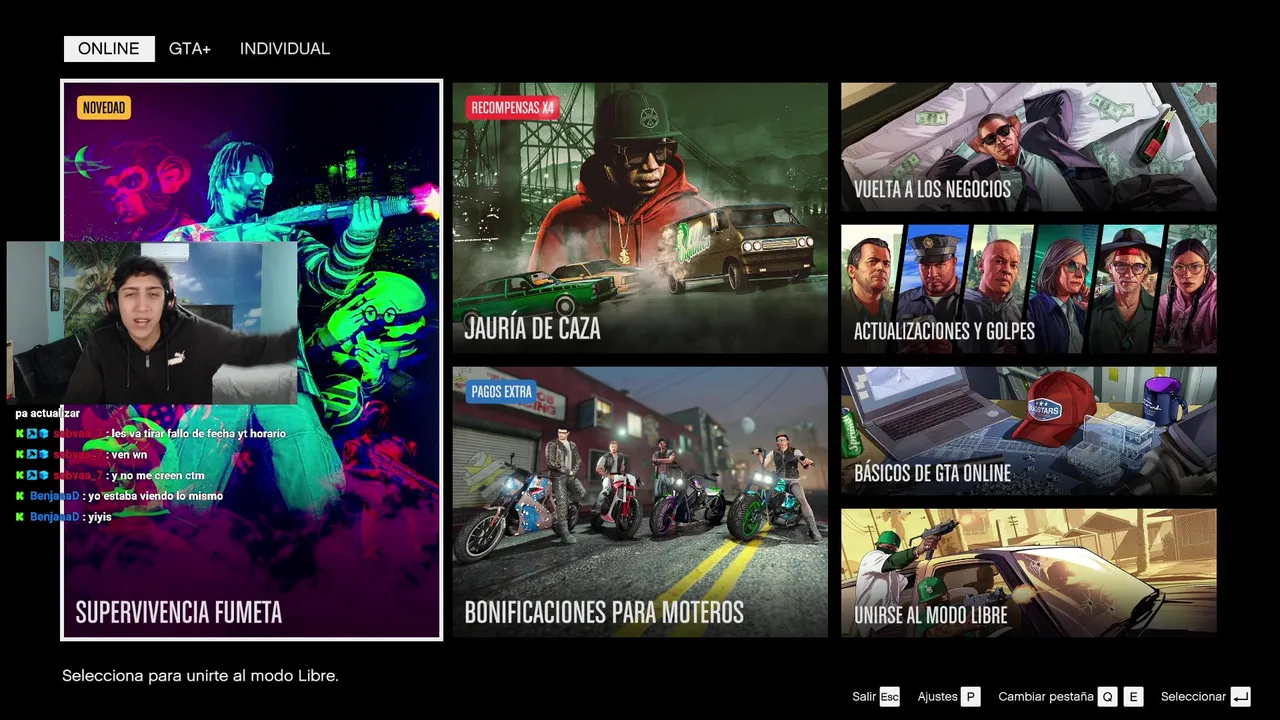
Task: Open the Bonificaciones para Moteros tile
Action: (x=640, y=502)
